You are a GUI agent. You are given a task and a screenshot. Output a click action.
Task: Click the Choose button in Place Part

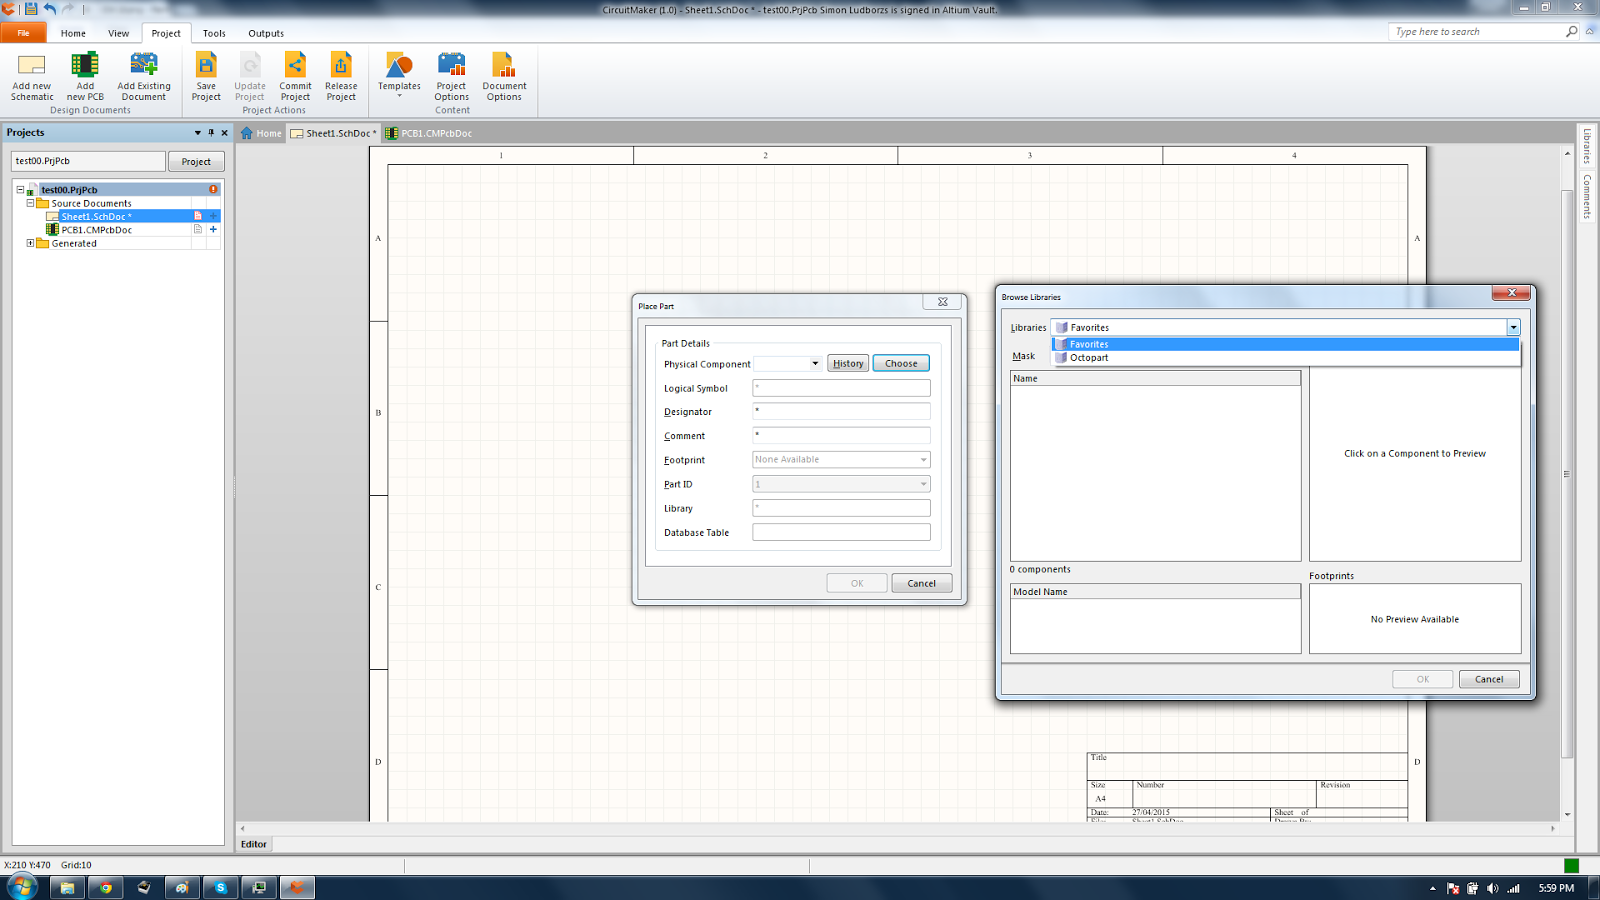901,364
